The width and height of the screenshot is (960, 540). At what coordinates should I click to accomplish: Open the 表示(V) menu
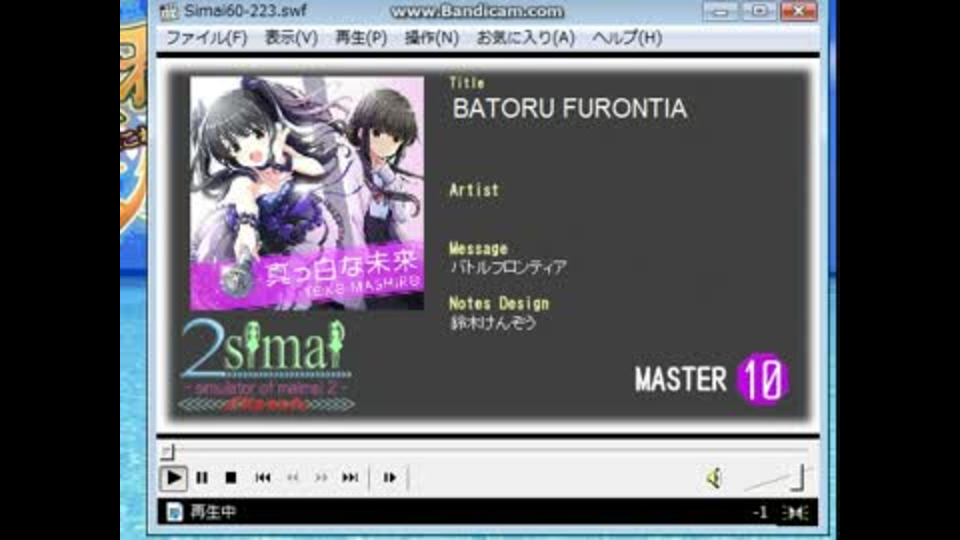click(x=291, y=38)
